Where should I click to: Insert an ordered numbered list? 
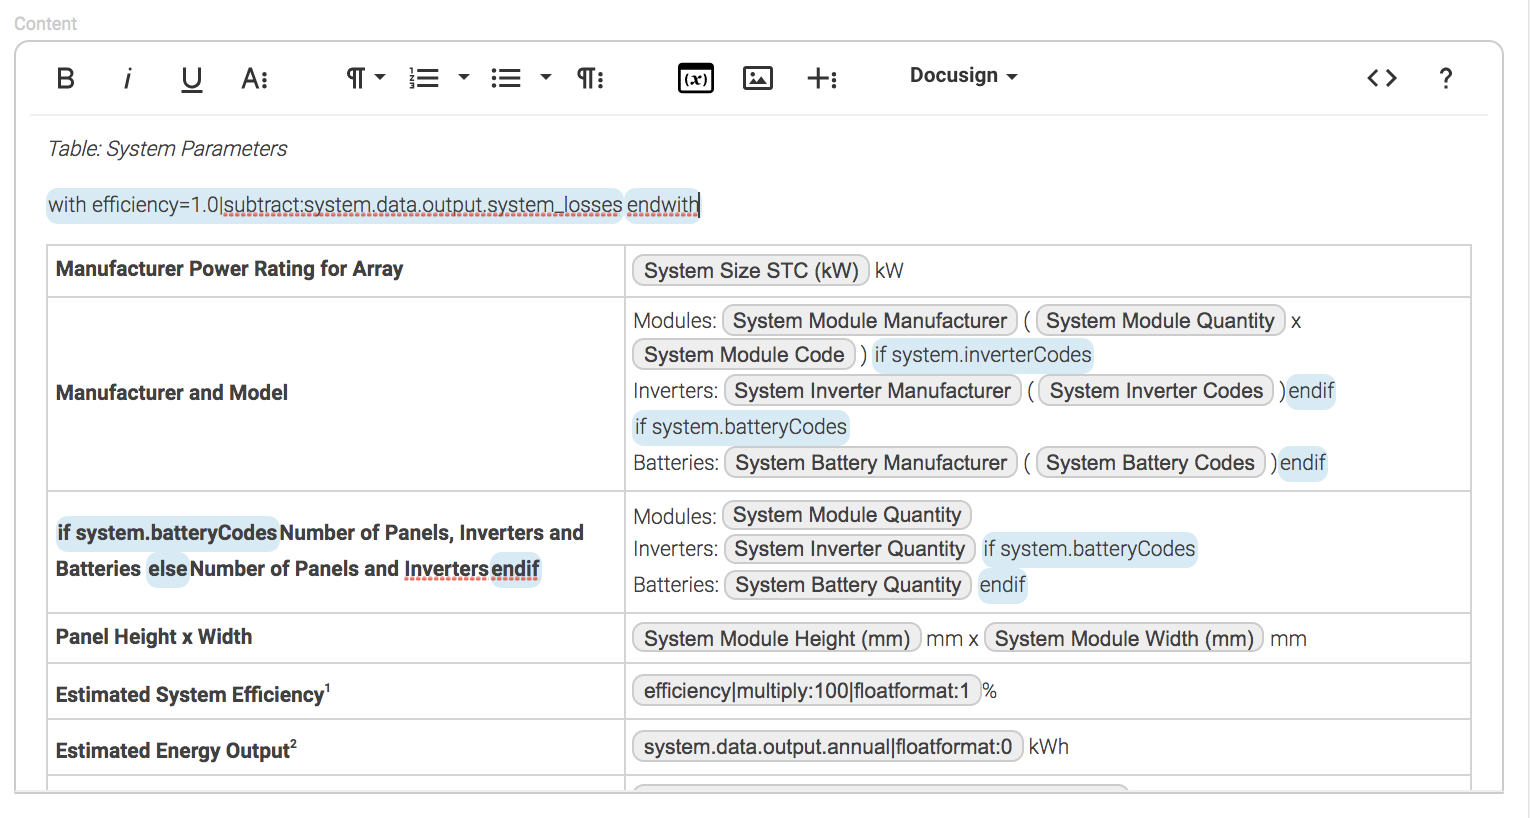click(424, 78)
